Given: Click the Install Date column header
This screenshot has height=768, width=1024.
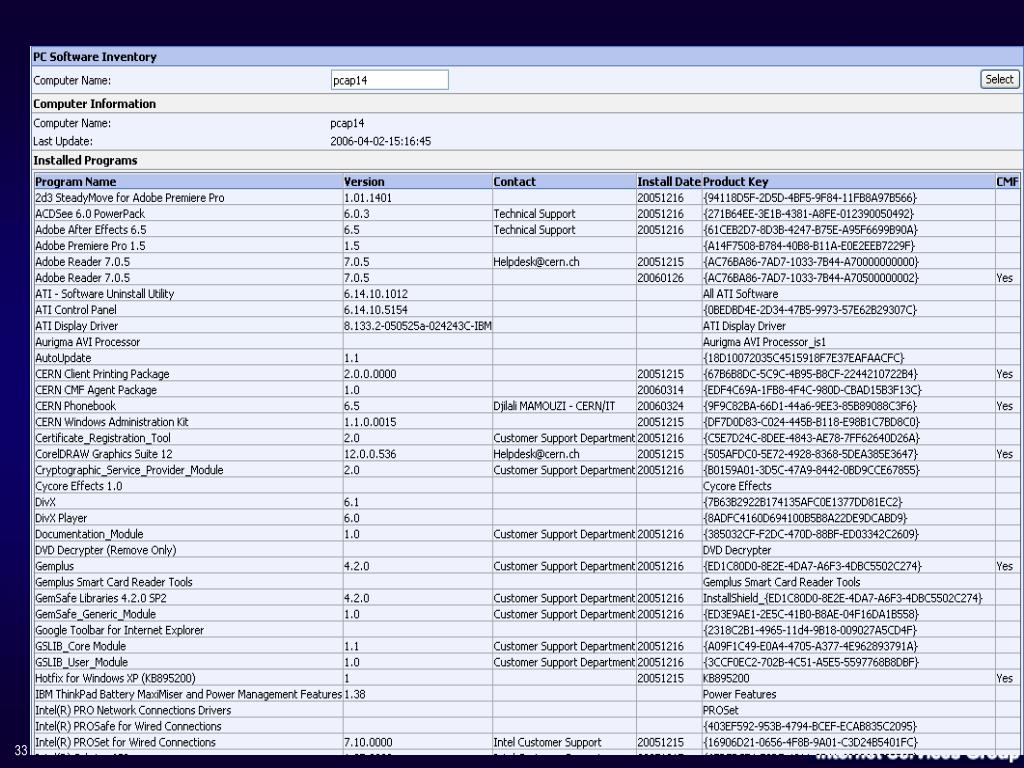Looking at the screenshot, I should 669,182.
